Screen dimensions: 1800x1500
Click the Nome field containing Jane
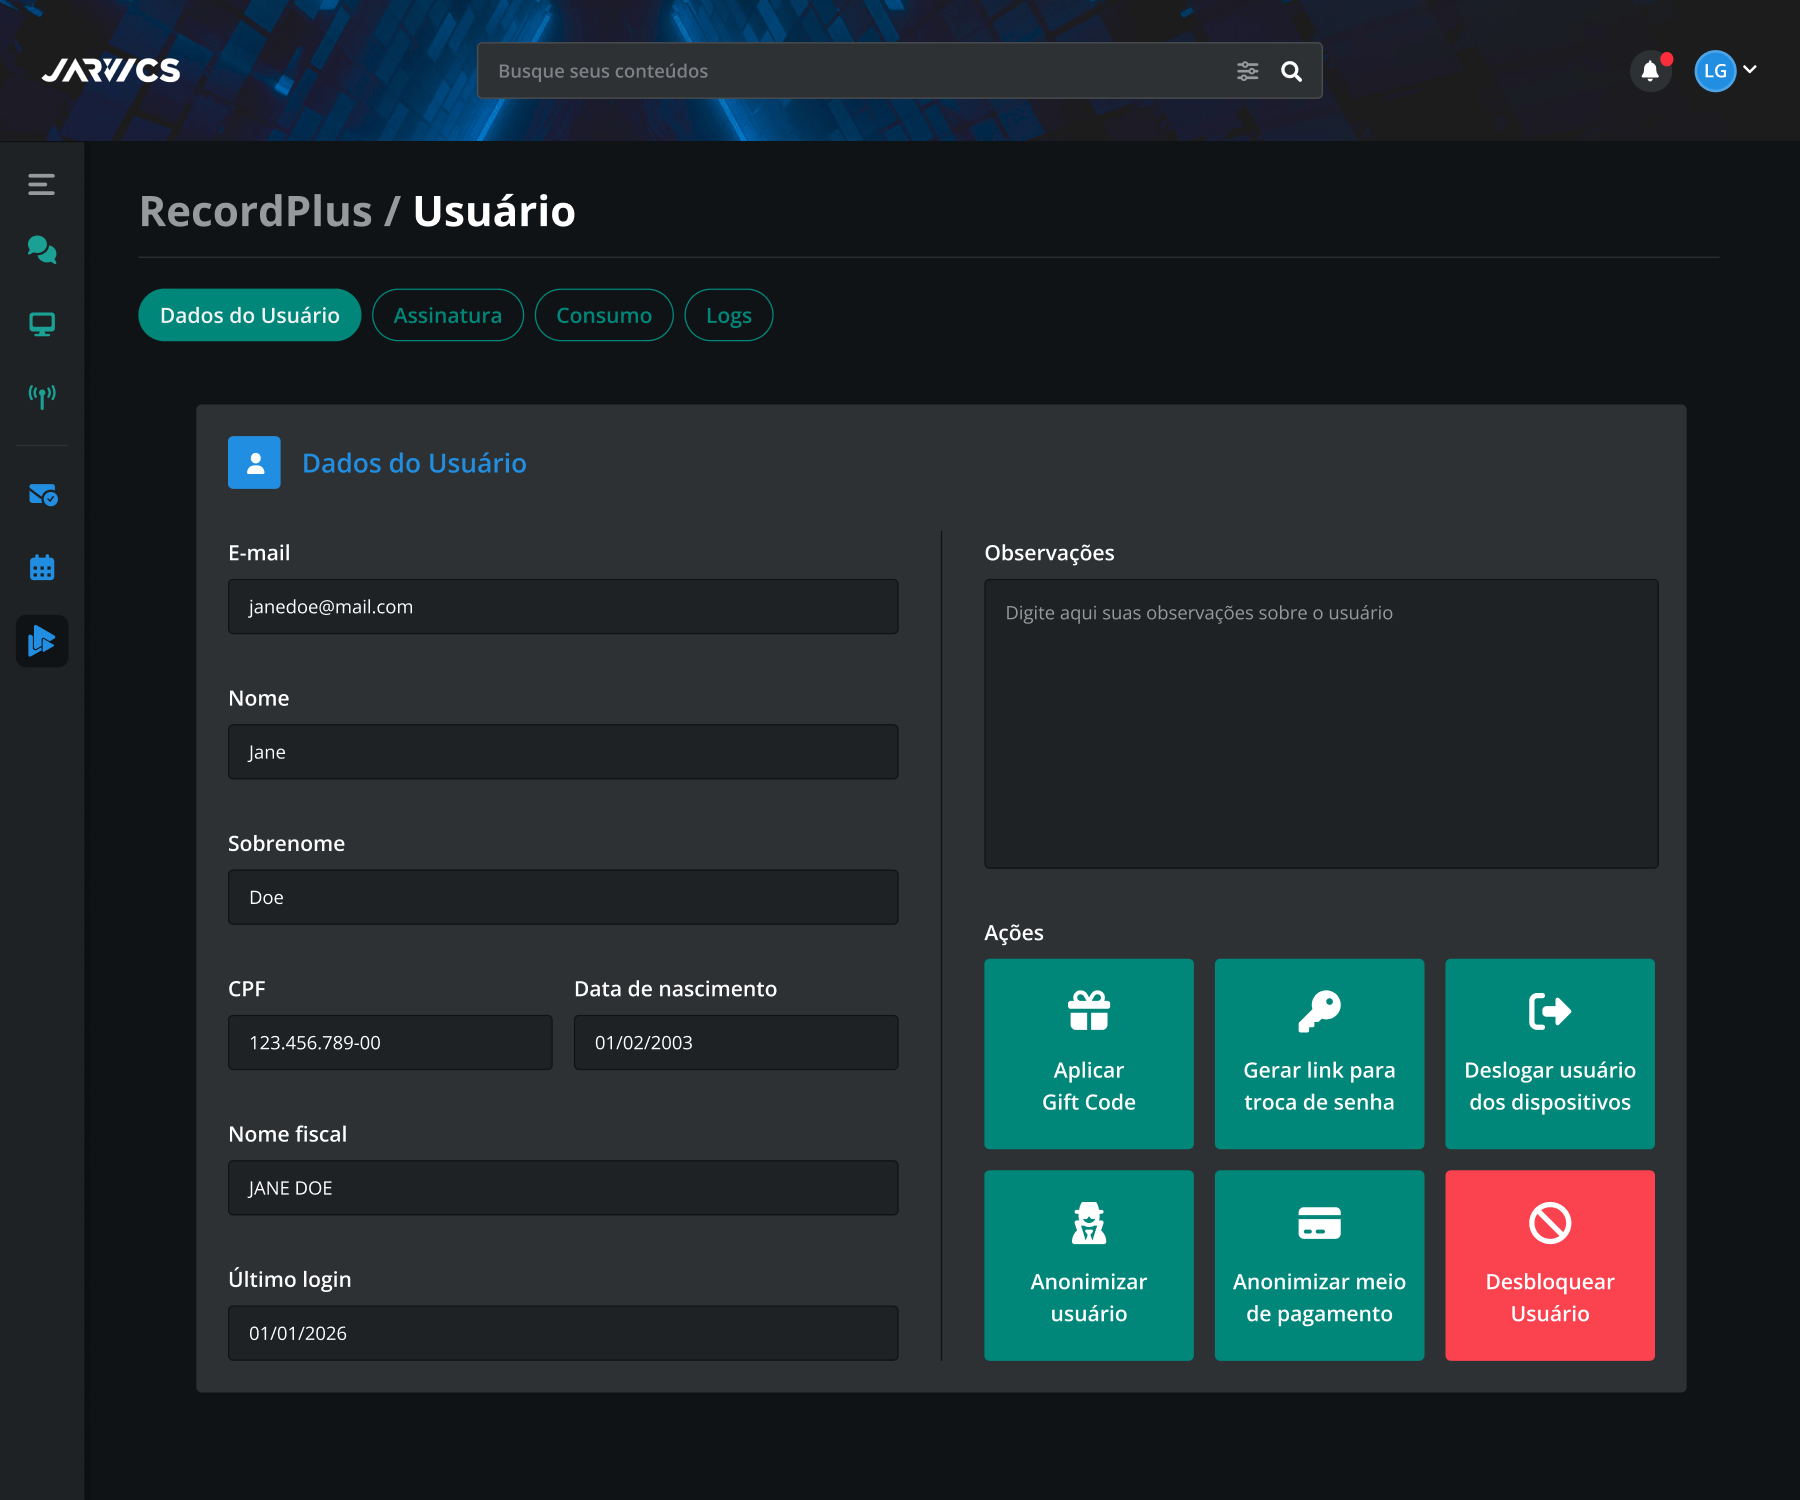(x=563, y=752)
